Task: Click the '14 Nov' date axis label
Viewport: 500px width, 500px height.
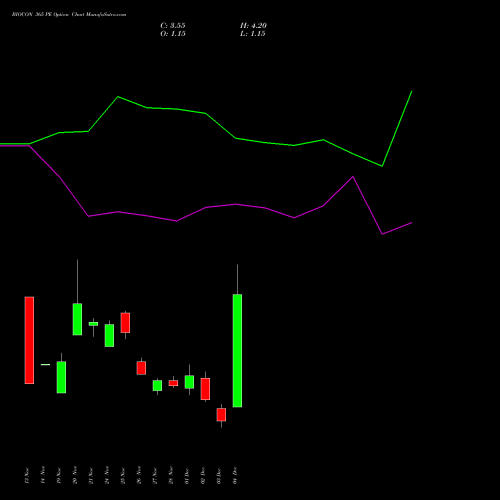Action: 43,476
